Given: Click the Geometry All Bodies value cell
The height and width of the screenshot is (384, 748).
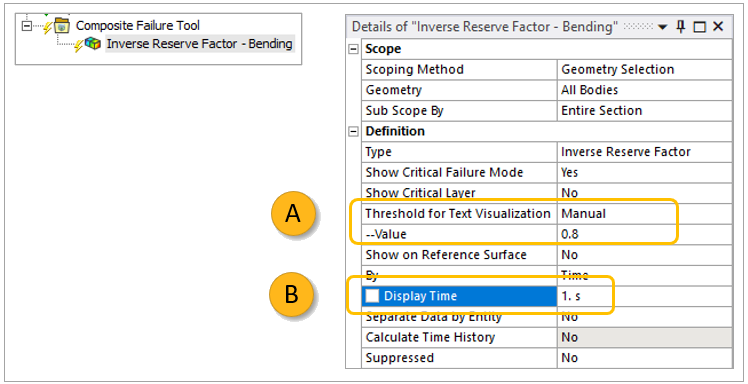Looking at the screenshot, I should click(x=644, y=90).
